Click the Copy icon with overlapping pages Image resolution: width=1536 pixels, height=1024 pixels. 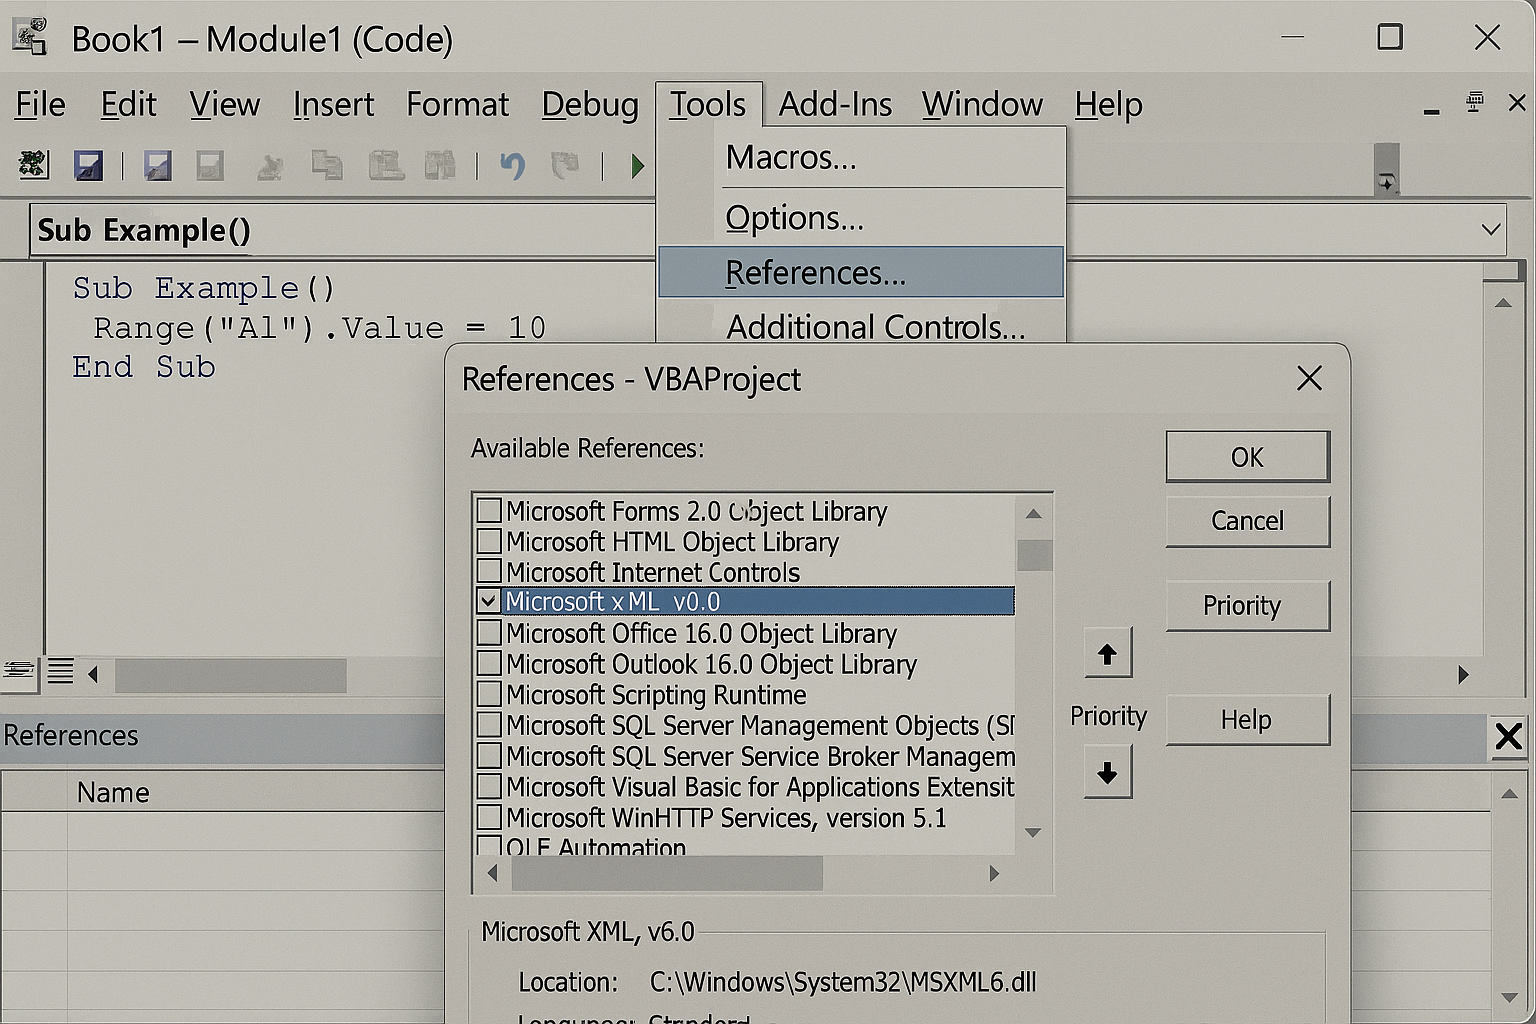point(326,165)
